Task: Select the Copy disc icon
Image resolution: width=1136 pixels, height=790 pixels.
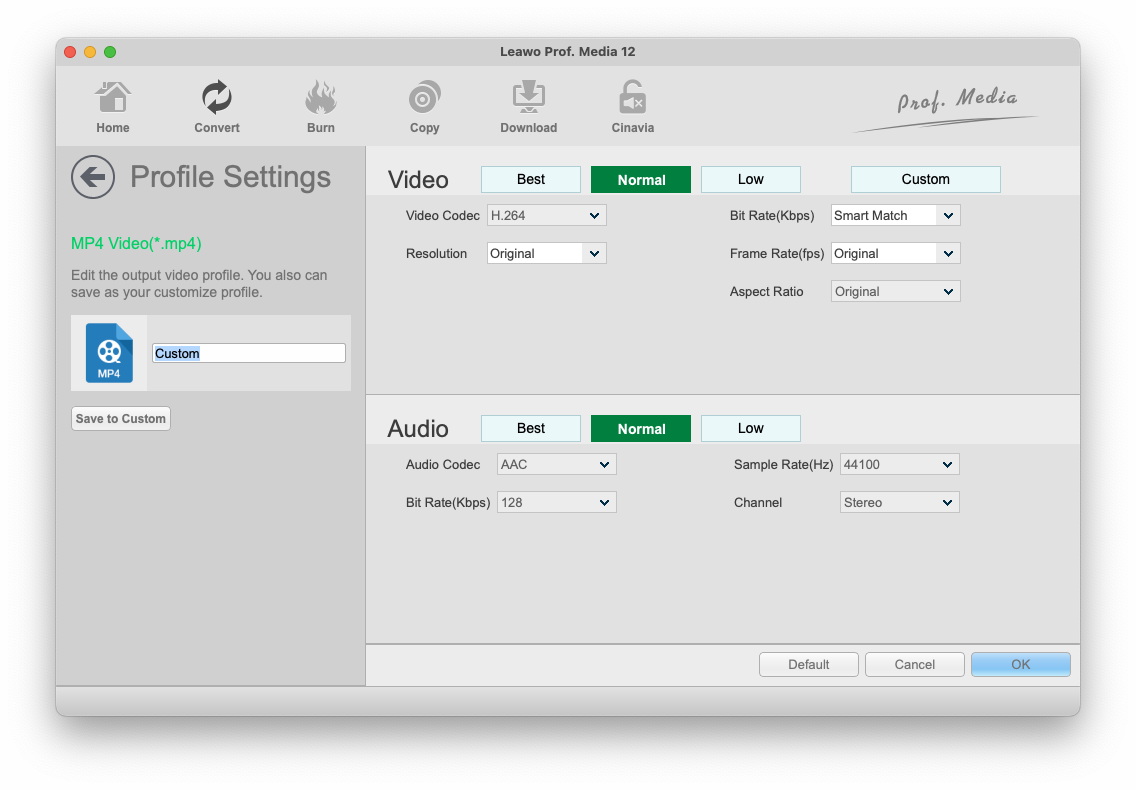Action: click(425, 100)
